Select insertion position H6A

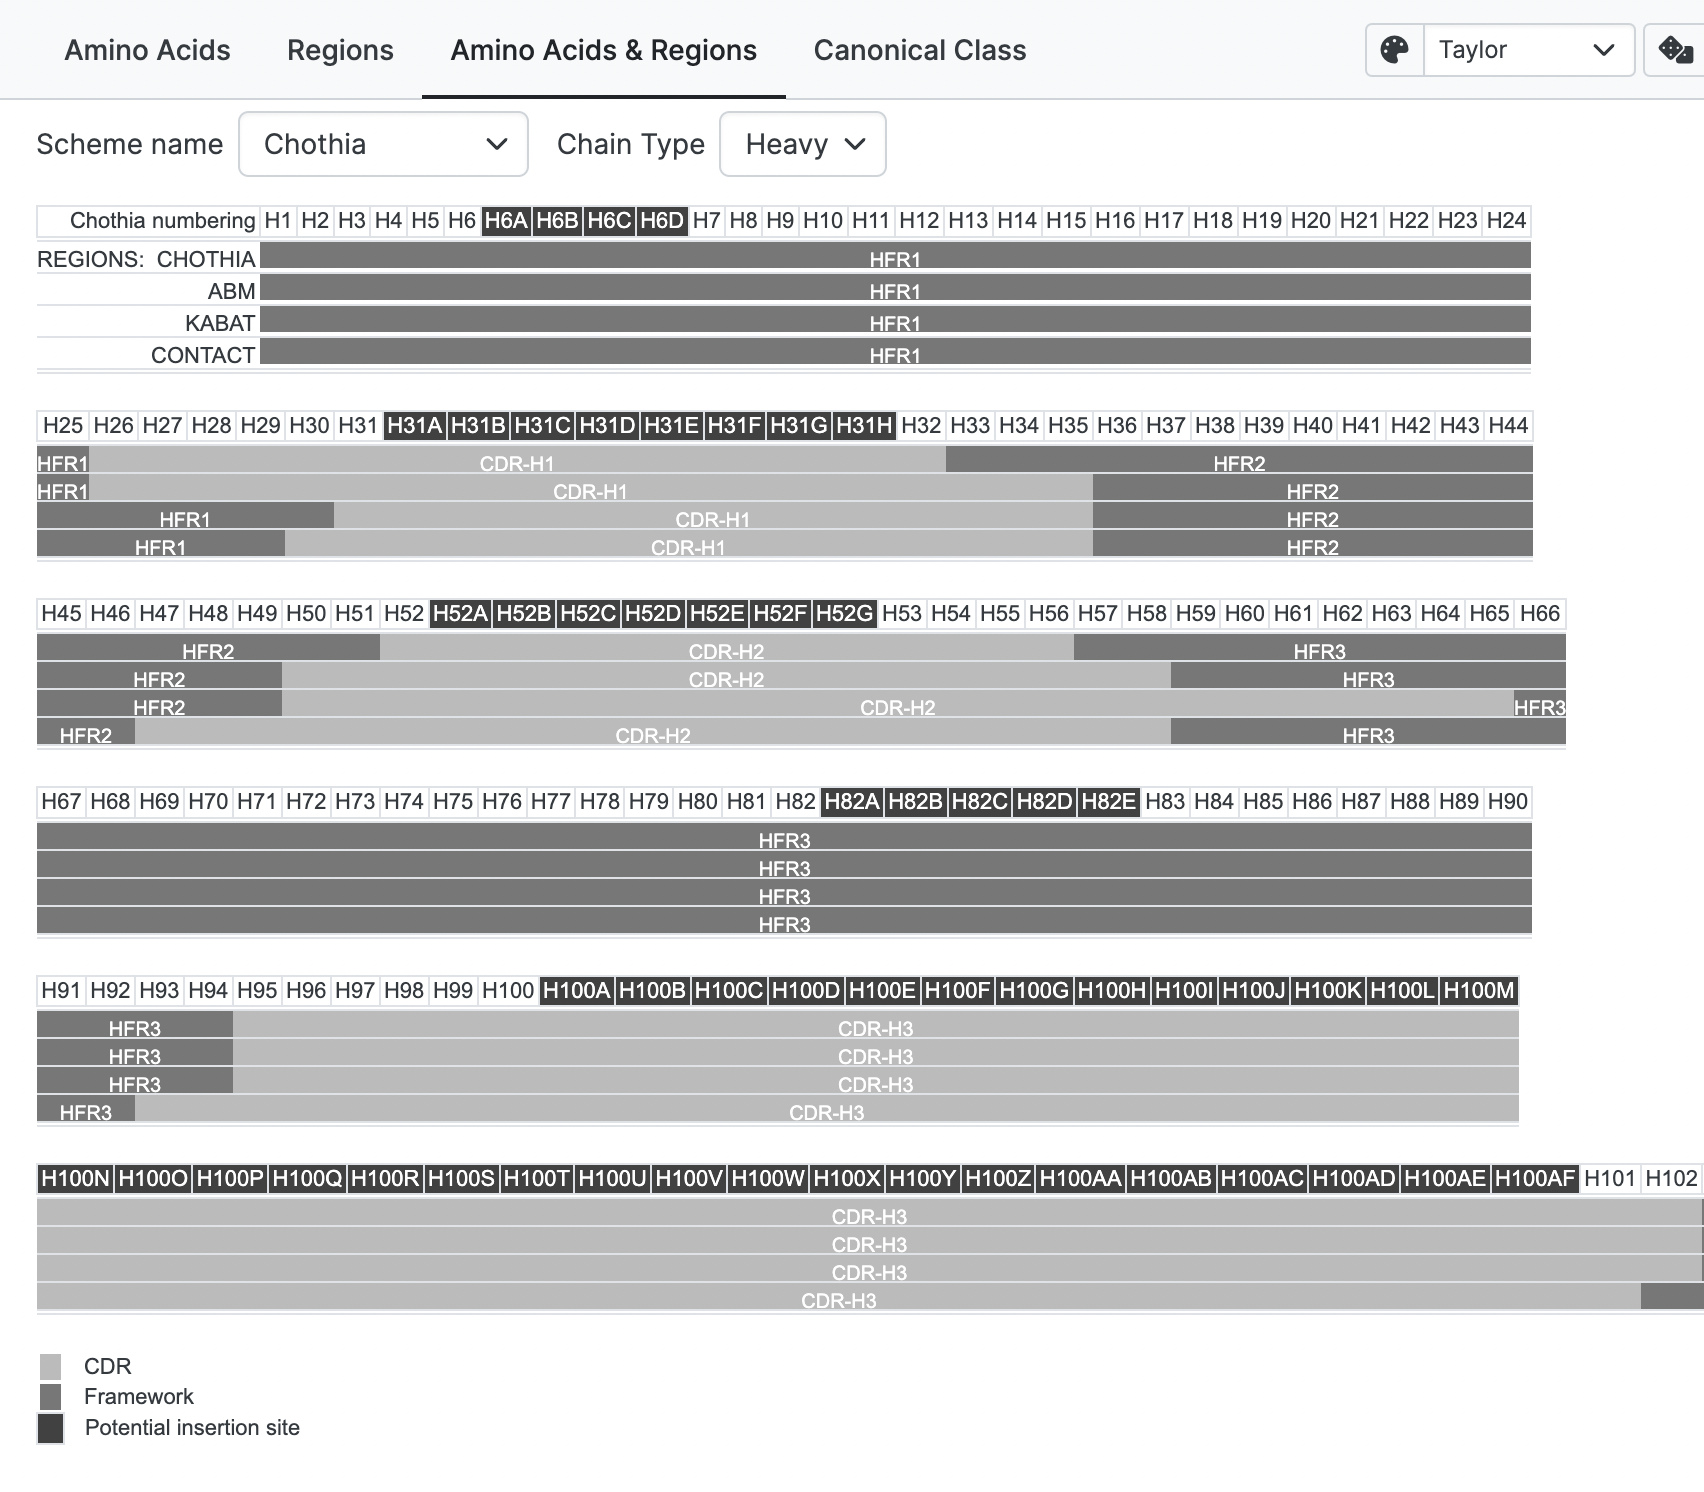tap(506, 220)
